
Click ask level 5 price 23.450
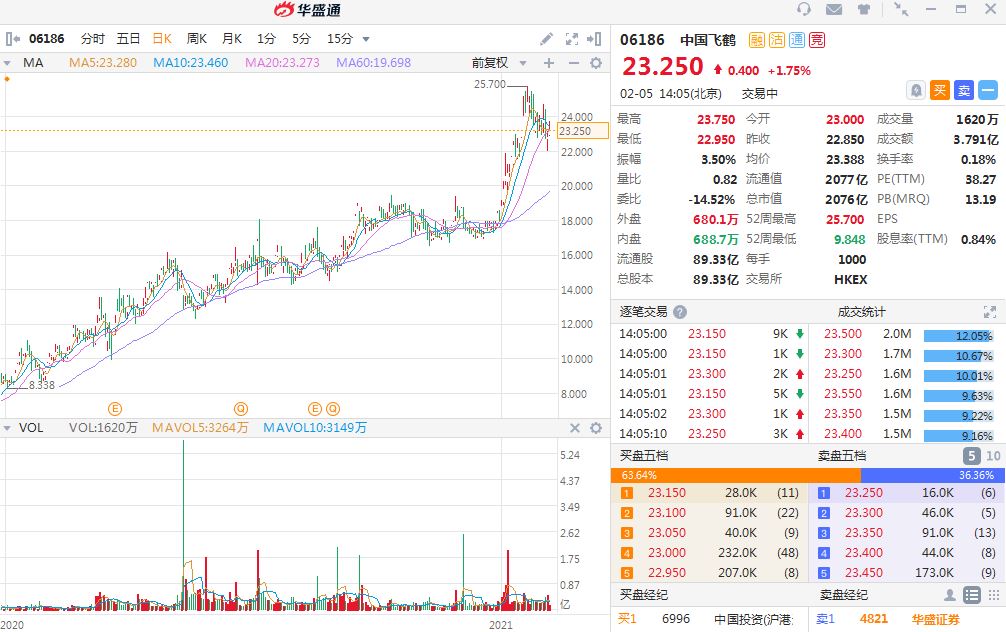coord(864,572)
